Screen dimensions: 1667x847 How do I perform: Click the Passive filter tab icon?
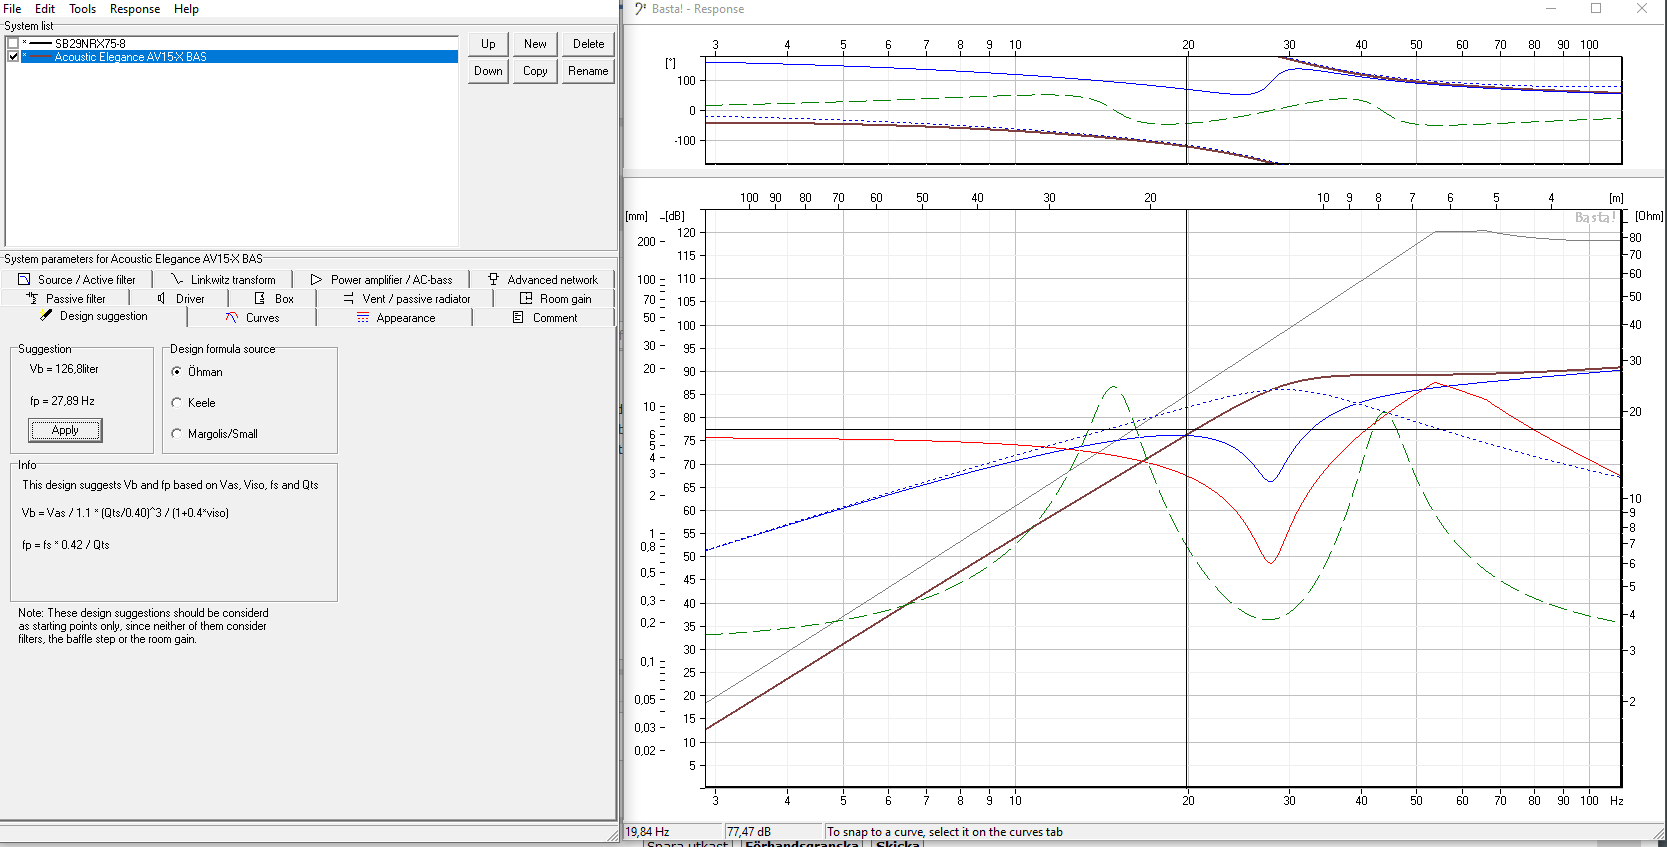tap(32, 298)
